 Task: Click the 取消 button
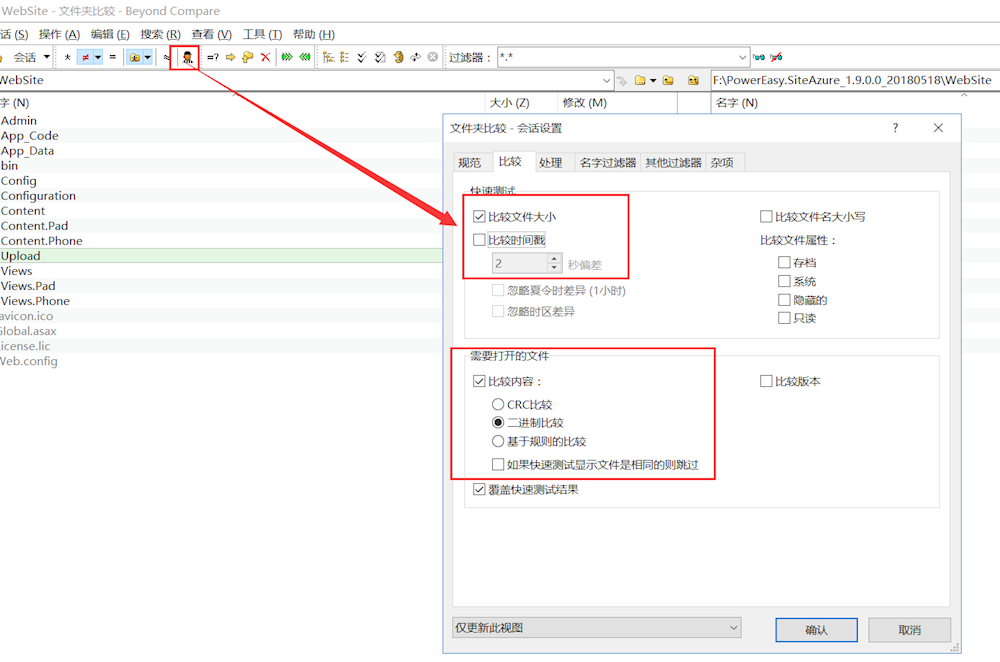pos(908,630)
